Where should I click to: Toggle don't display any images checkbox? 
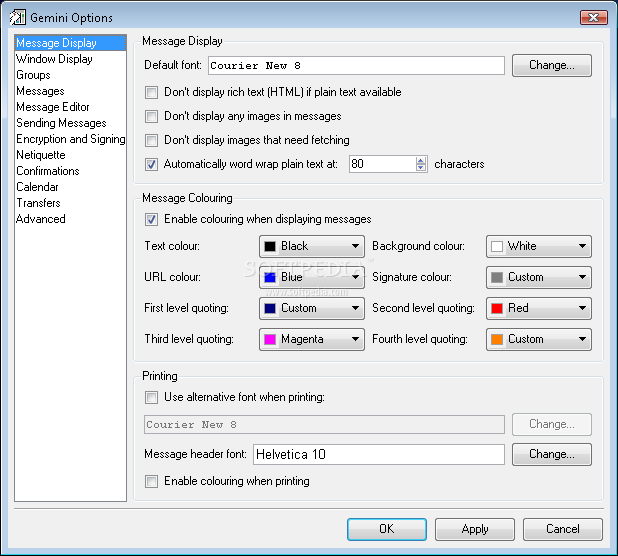(x=151, y=117)
